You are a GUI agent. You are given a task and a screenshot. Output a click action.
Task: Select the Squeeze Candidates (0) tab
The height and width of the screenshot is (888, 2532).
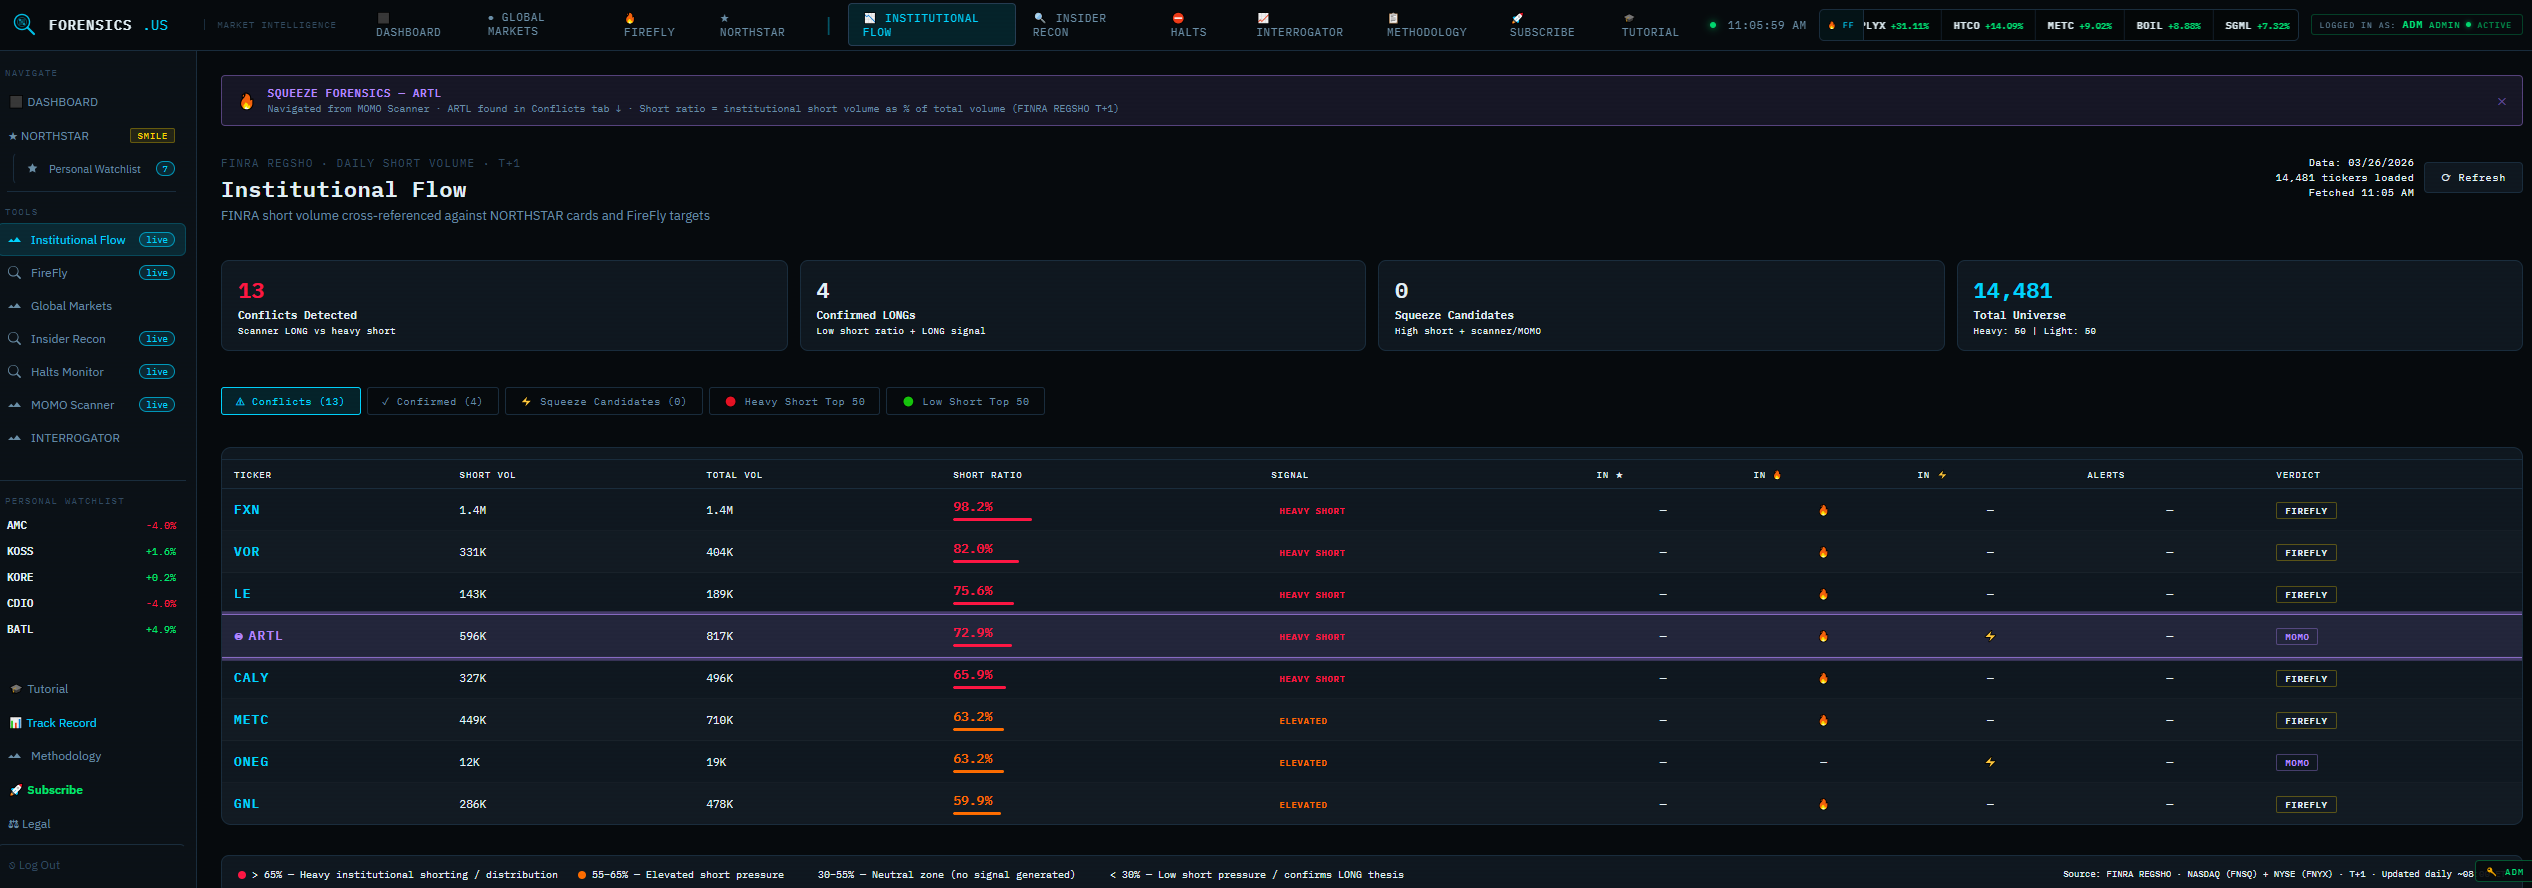point(603,402)
